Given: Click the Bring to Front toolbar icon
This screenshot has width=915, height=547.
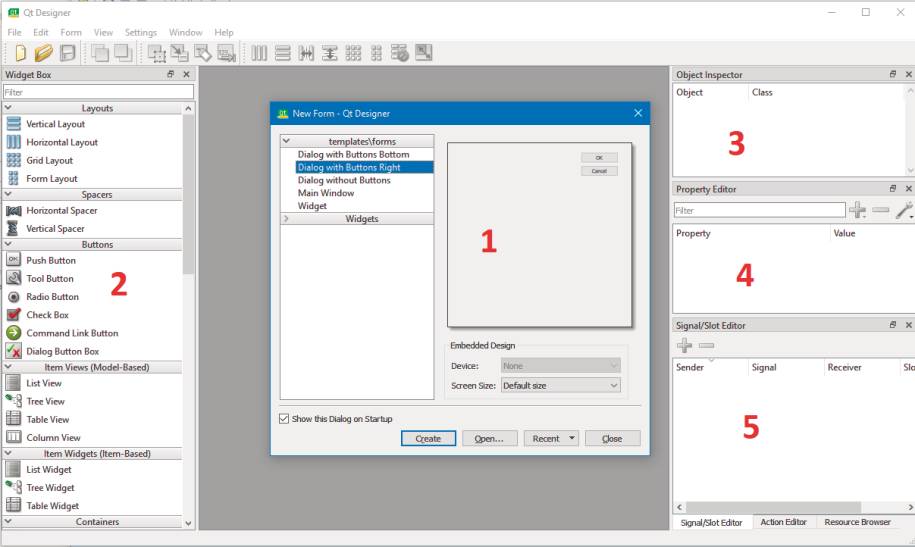Looking at the screenshot, I should [x=123, y=53].
